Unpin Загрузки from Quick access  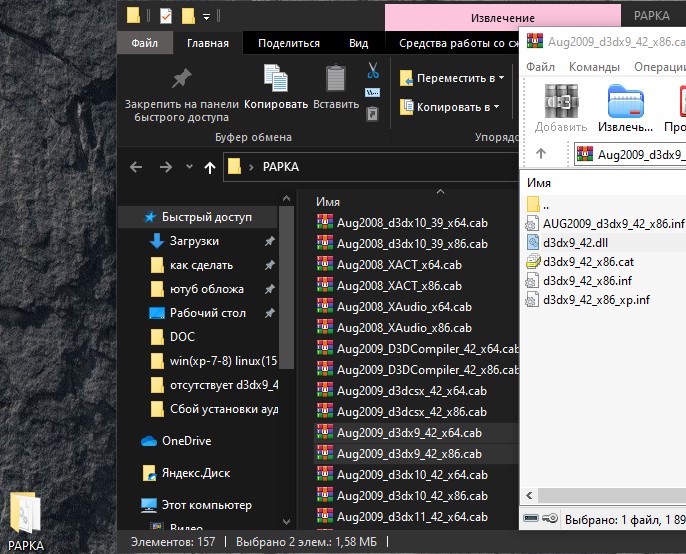tap(270, 241)
